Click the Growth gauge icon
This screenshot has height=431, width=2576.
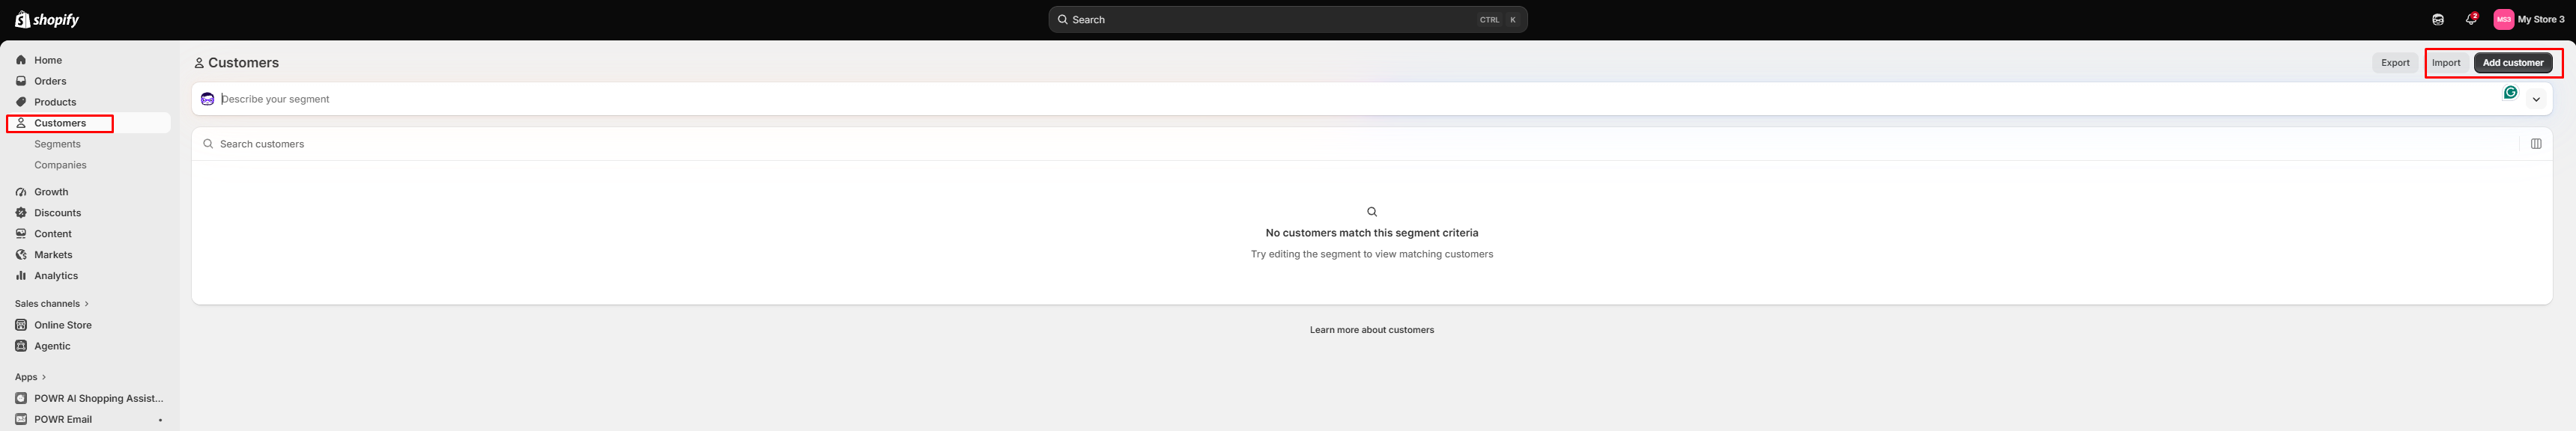pyautogui.click(x=21, y=192)
